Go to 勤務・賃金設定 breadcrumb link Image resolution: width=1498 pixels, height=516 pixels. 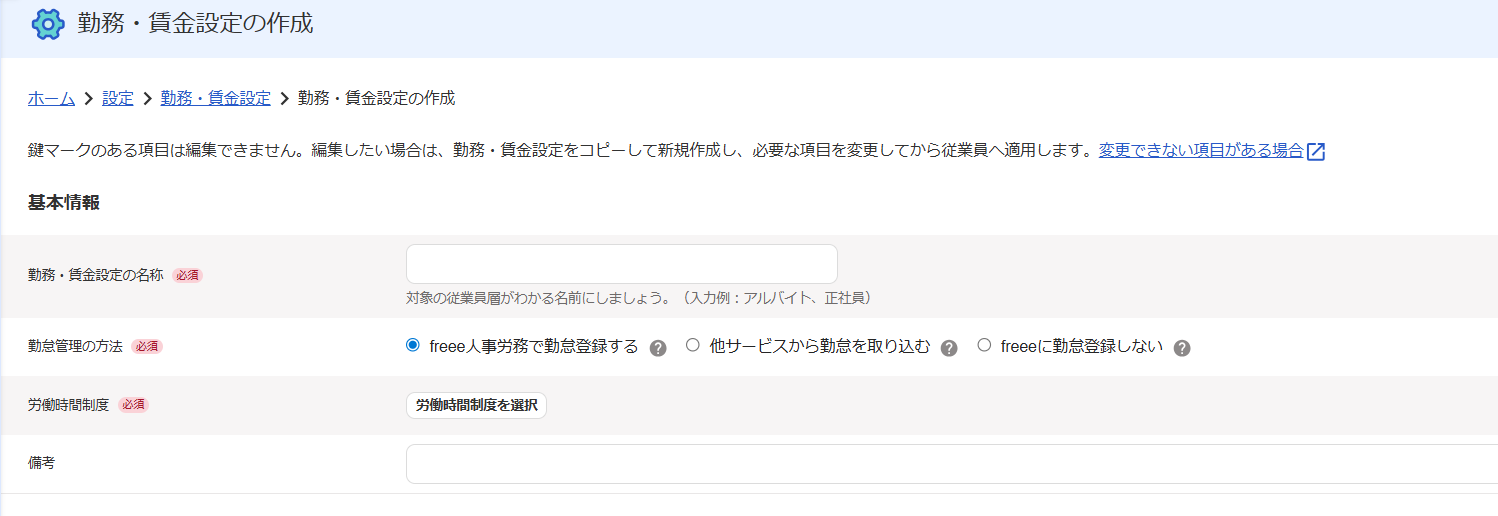pyautogui.click(x=216, y=98)
